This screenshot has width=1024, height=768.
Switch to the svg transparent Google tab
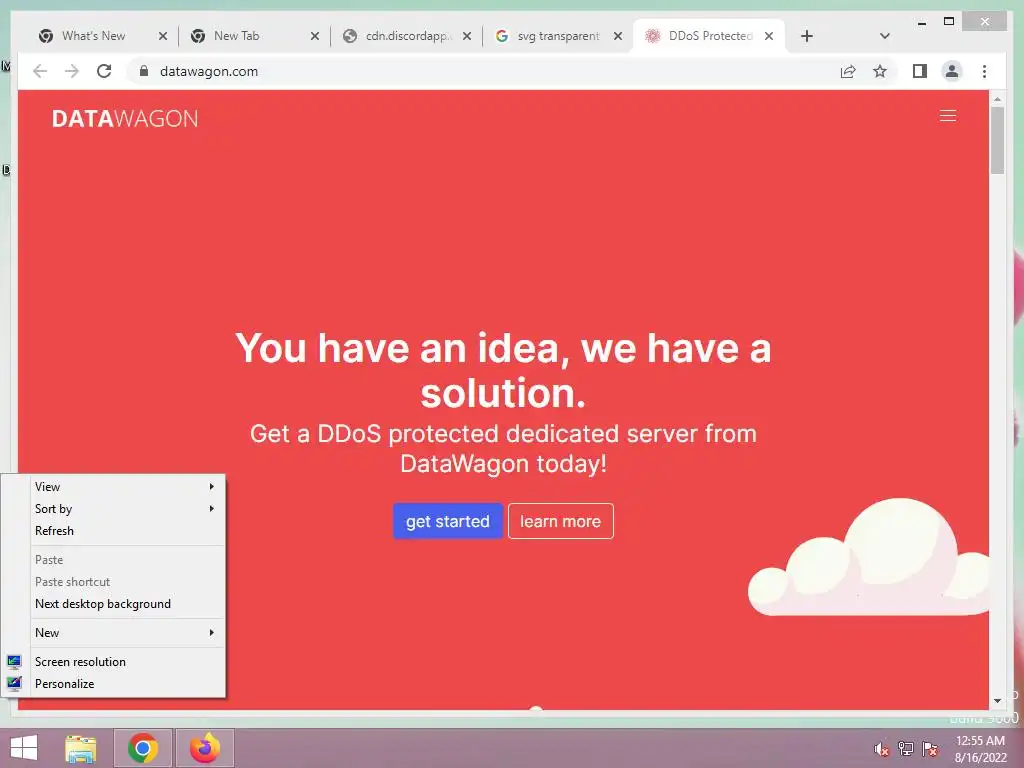557,36
